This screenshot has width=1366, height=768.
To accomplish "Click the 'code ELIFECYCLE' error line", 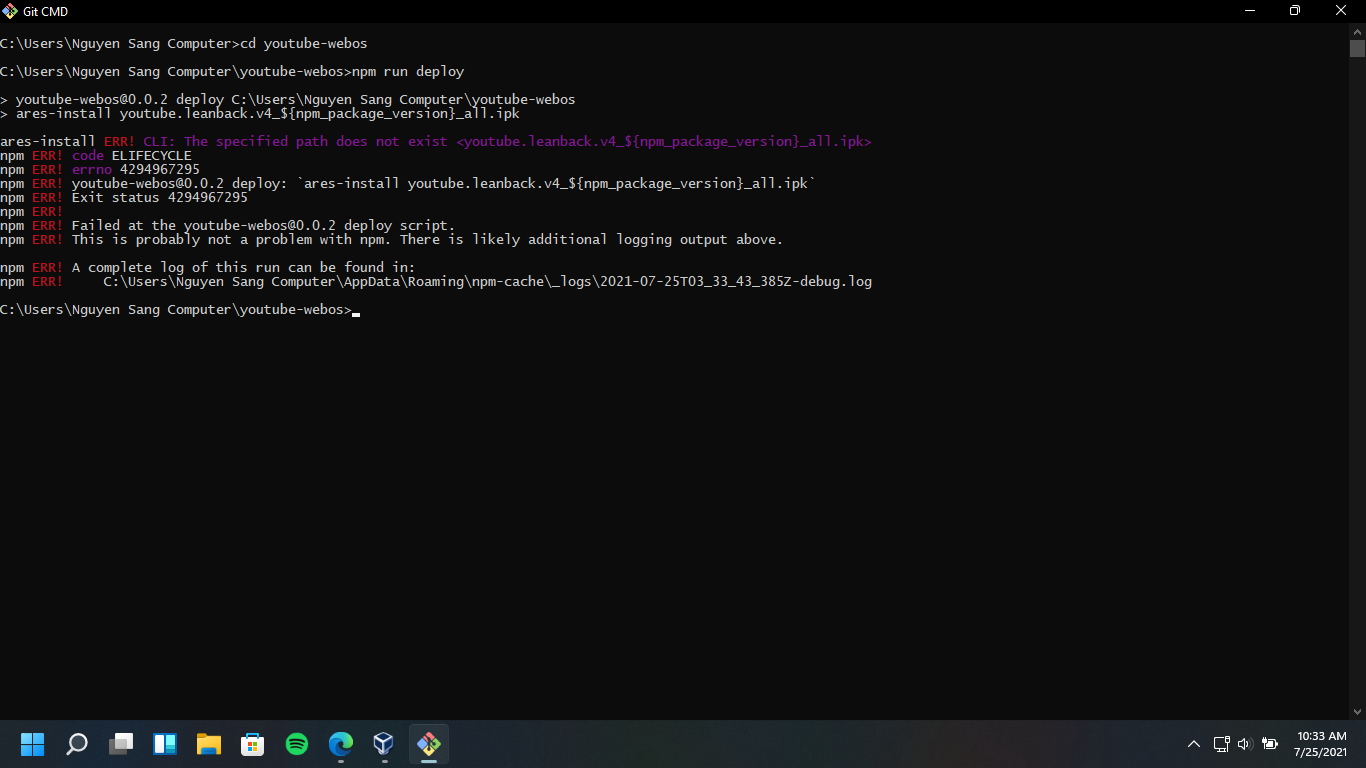I will [96, 156].
